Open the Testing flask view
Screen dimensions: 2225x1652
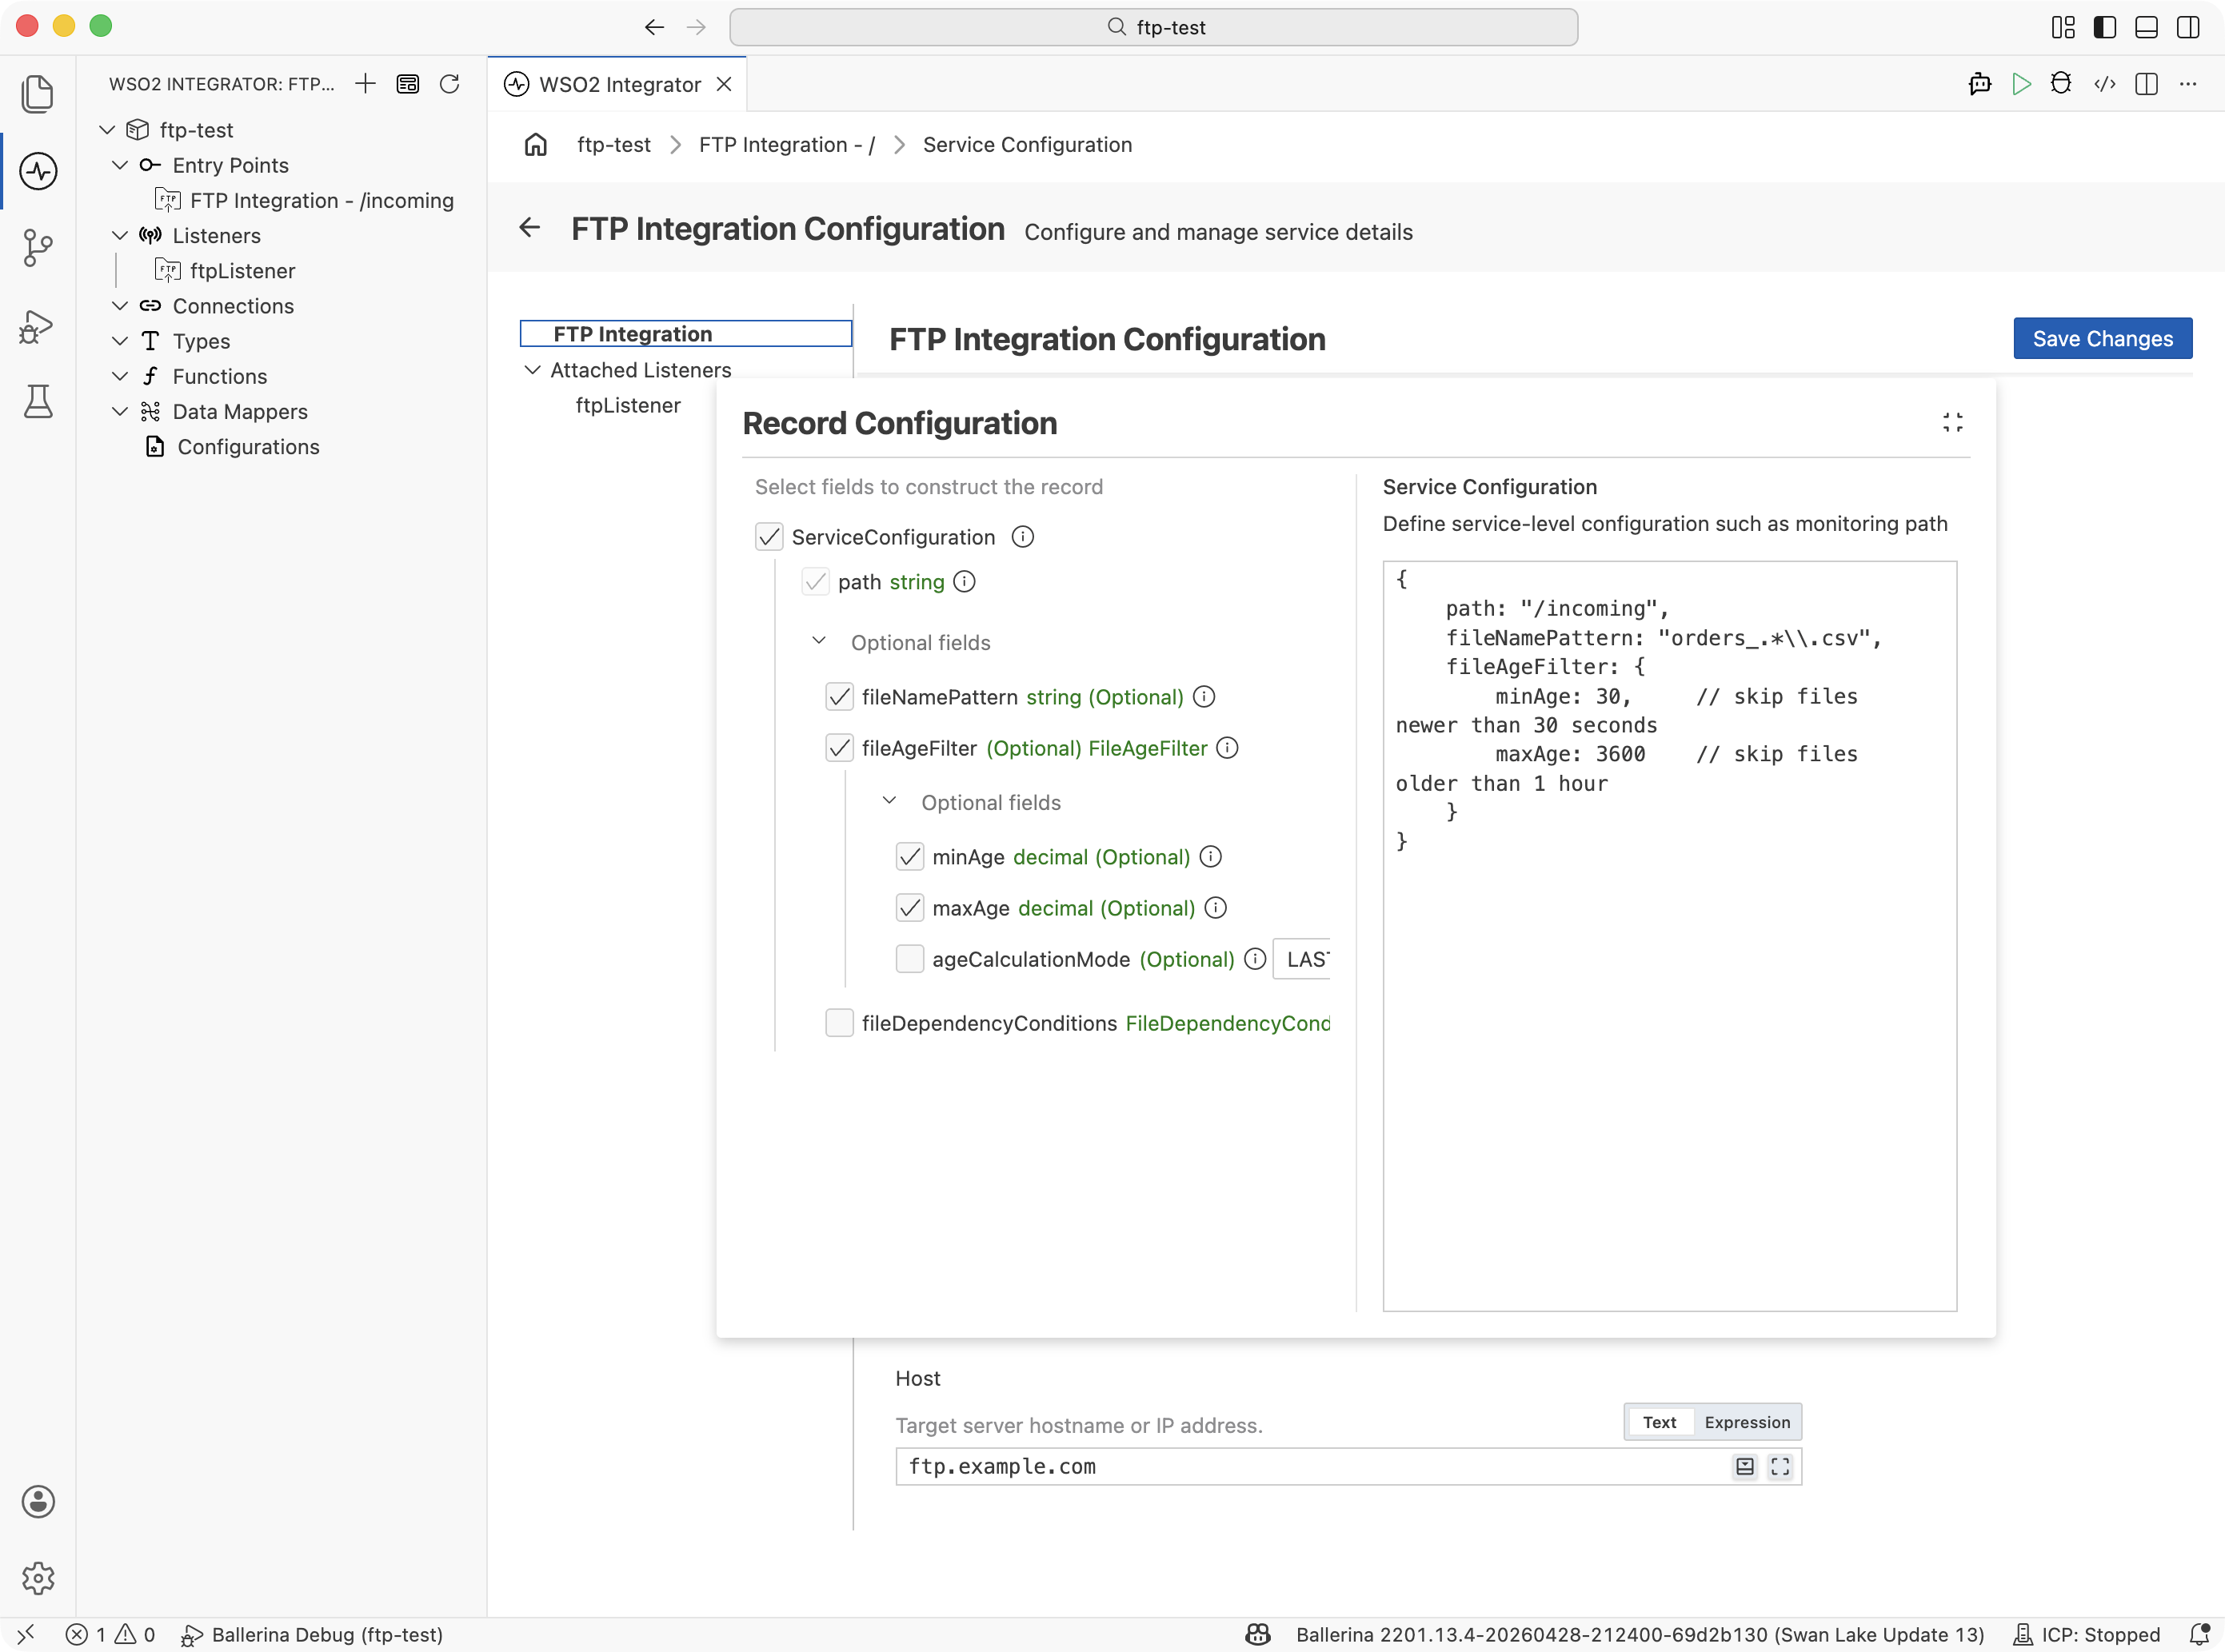pyautogui.click(x=38, y=402)
